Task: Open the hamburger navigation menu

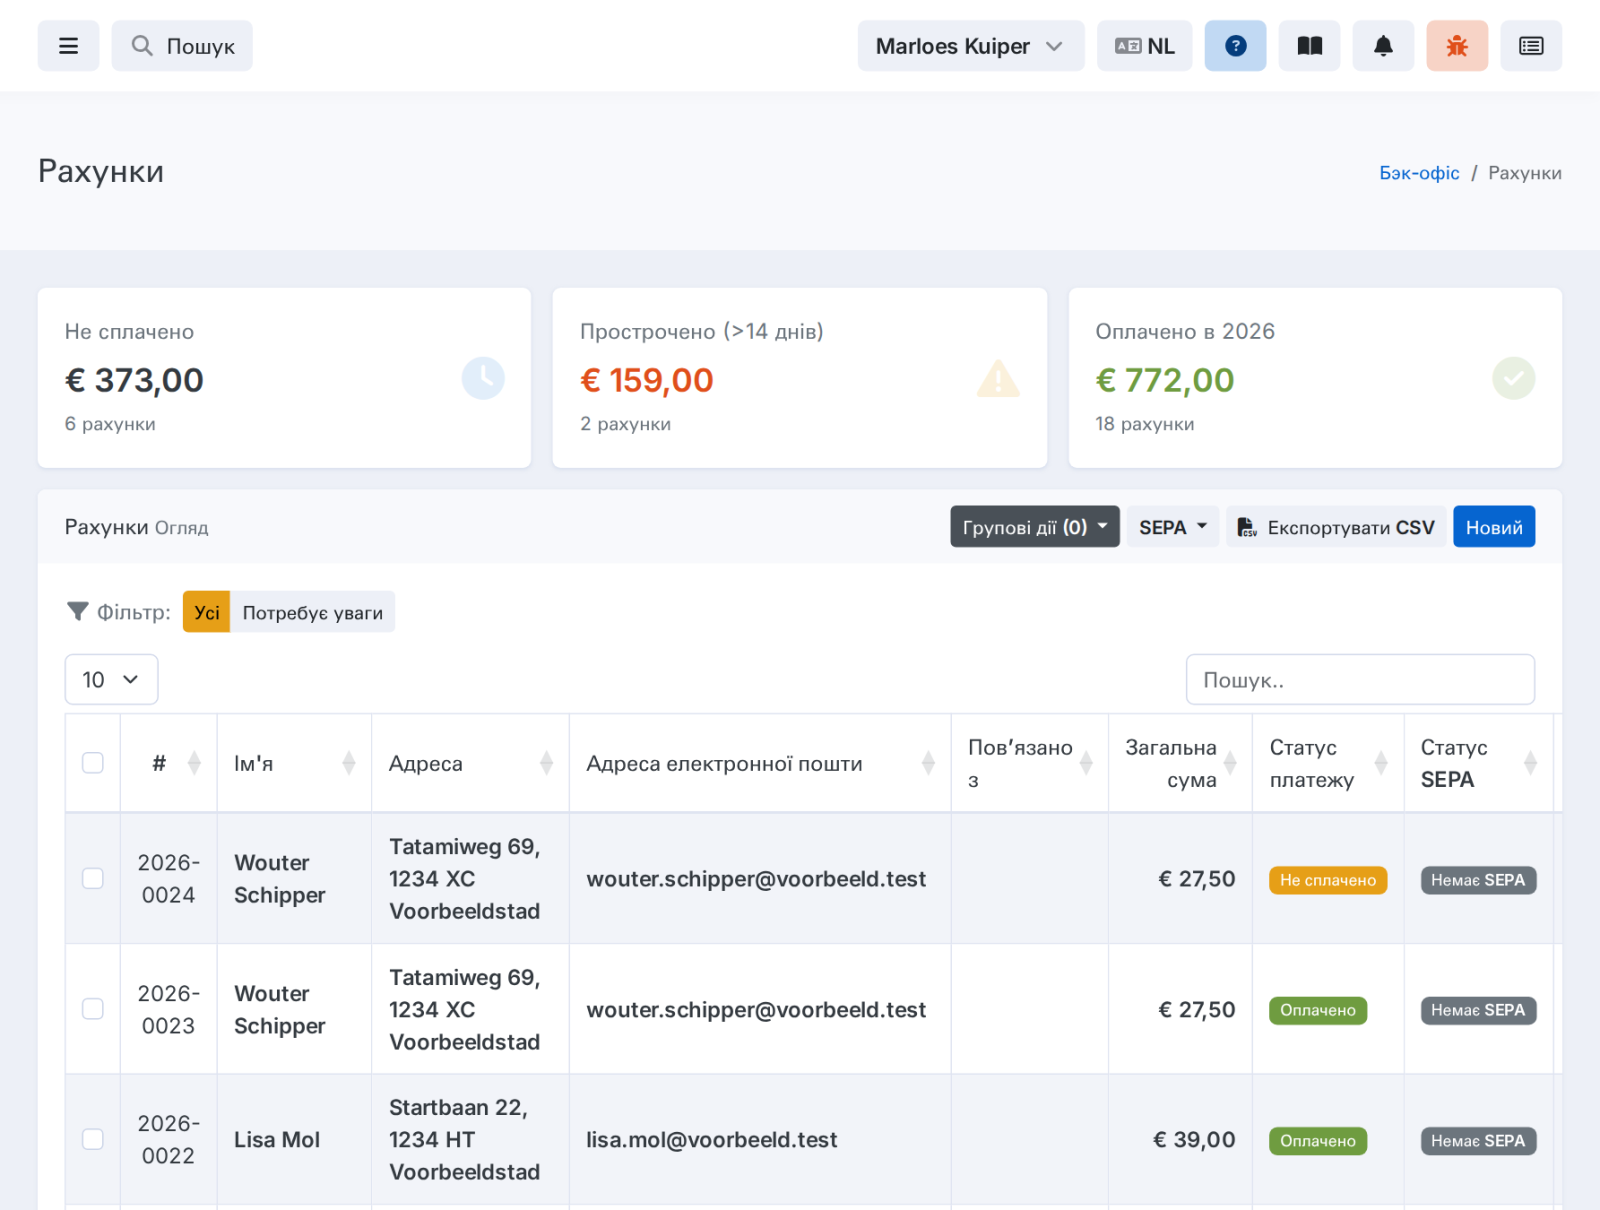Action: point(68,46)
